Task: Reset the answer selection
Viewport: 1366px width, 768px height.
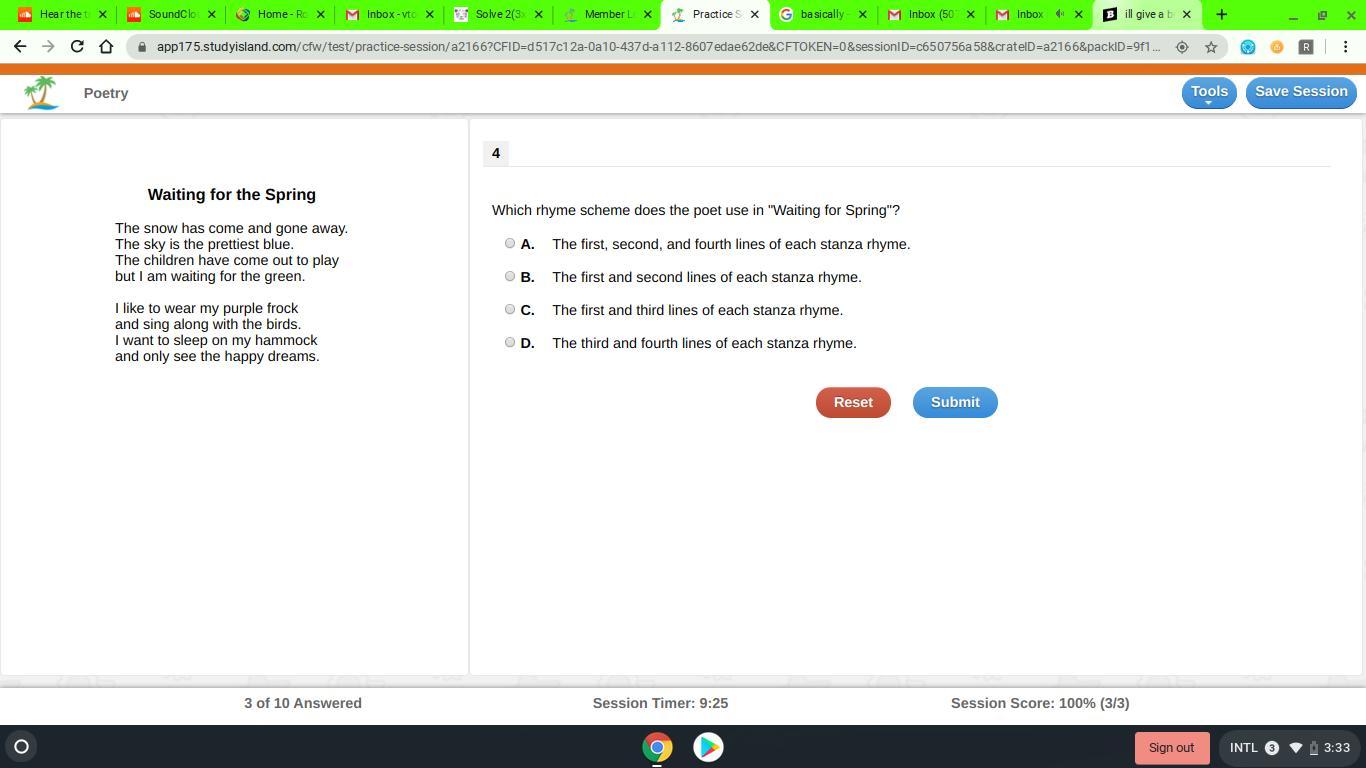Action: pos(853,402)
